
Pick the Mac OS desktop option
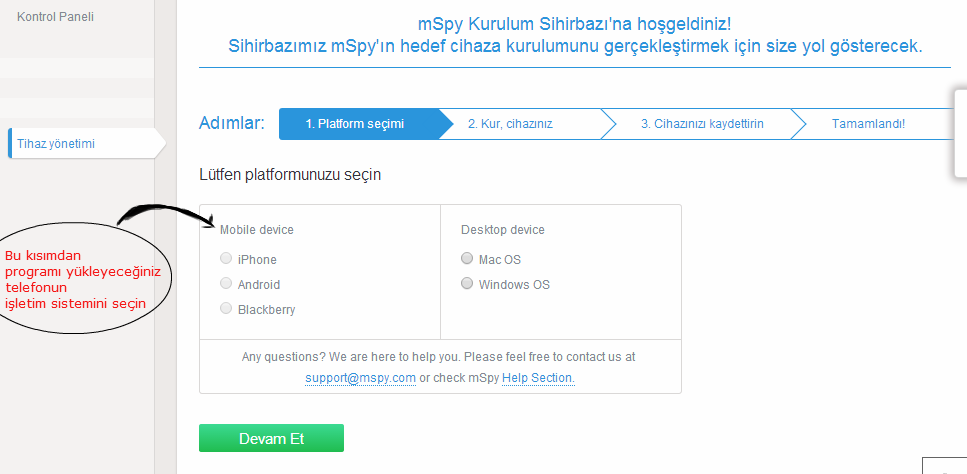(x=467, y=259)
